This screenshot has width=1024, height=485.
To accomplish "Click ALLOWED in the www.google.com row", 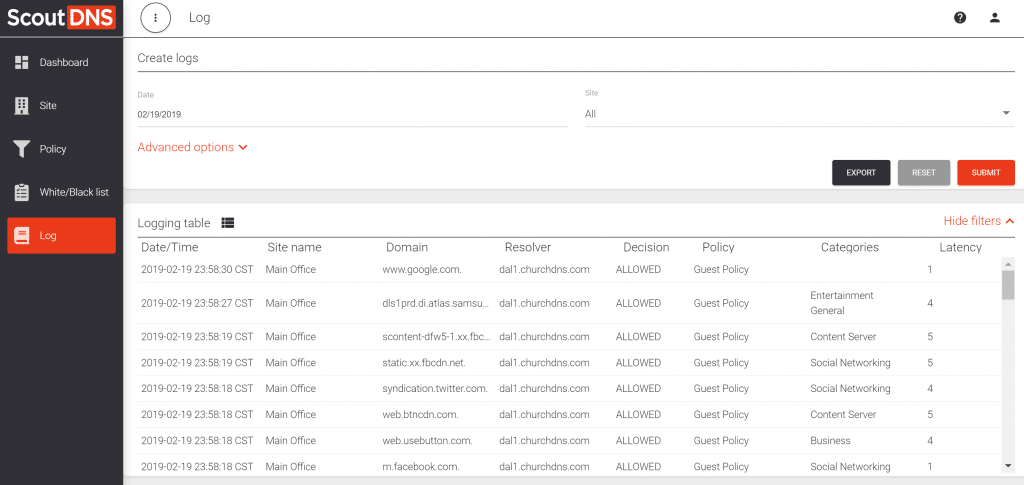I will [x=638, y=270].
